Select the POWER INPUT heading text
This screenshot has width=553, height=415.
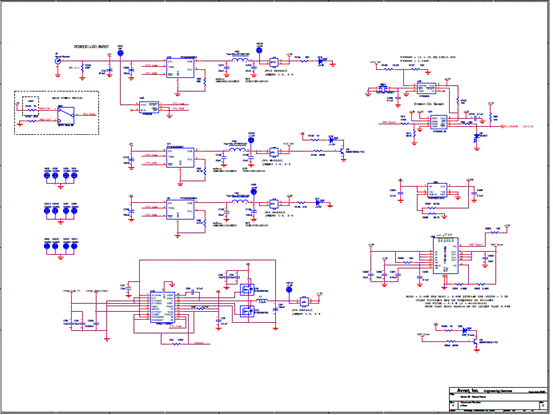[91, 47]
